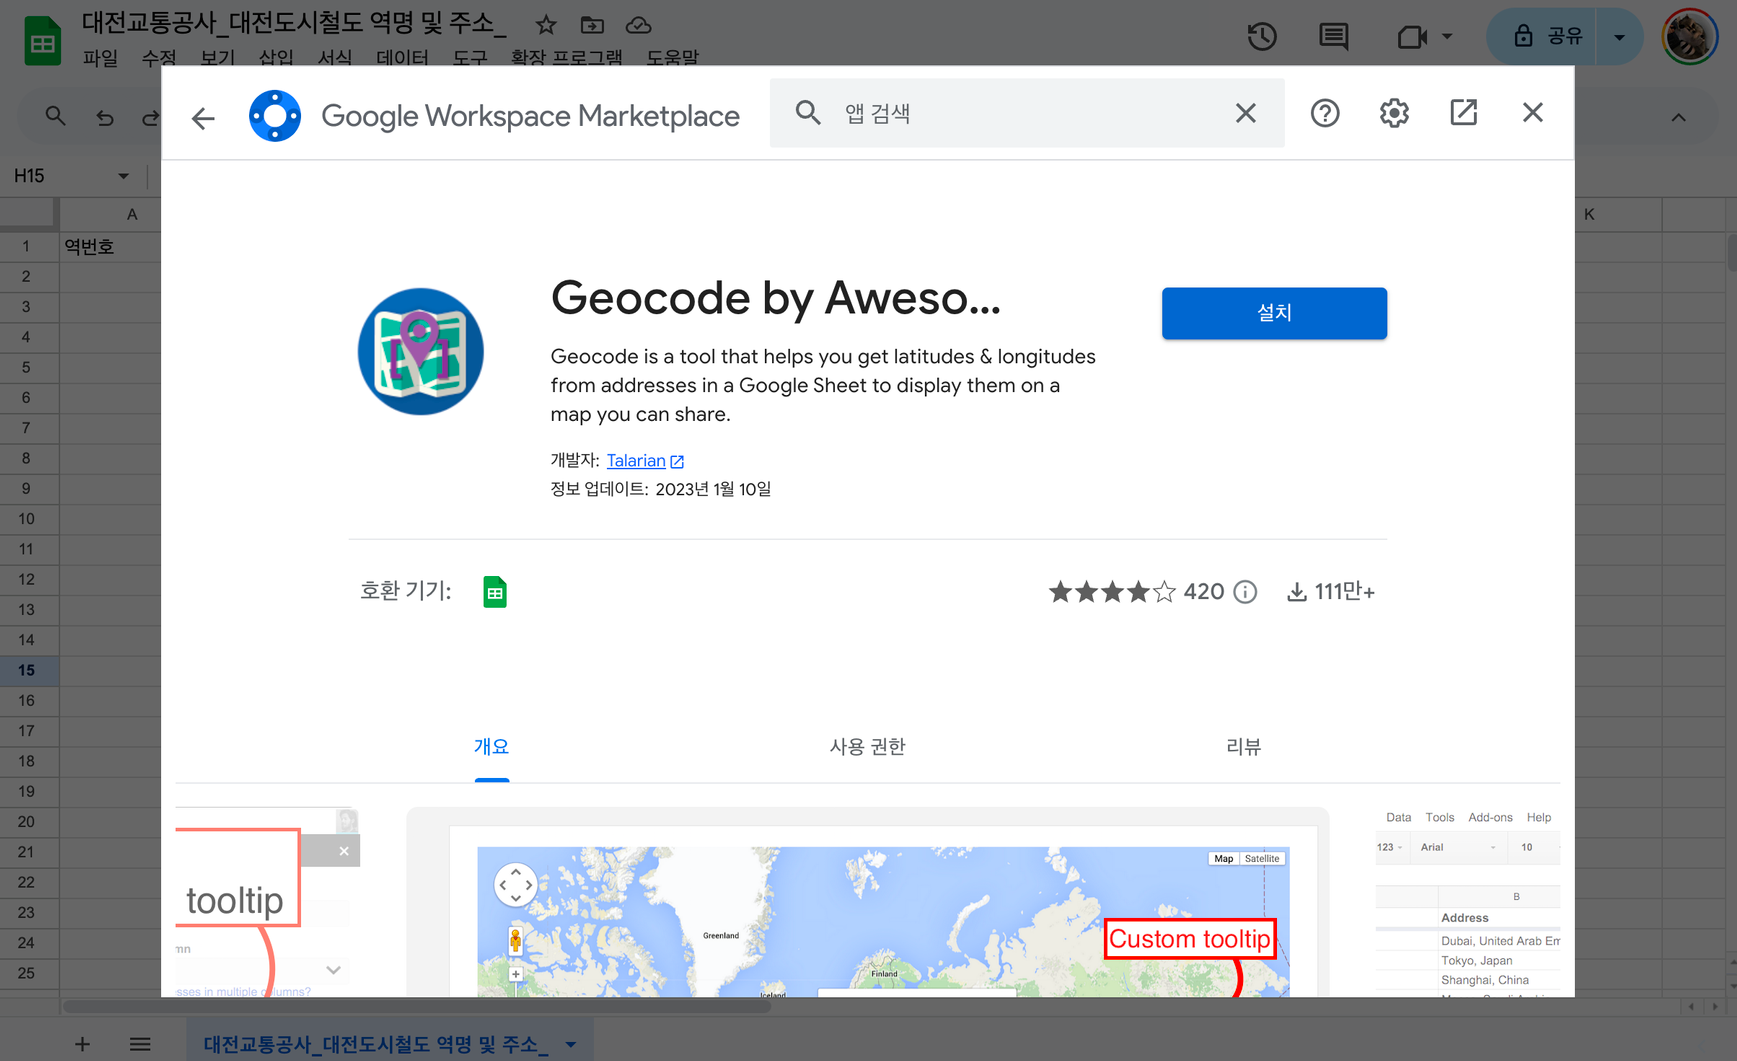Open the 확장 프로그램 menu
Screen dimensions: 1737x1061
tap(566, 58)
